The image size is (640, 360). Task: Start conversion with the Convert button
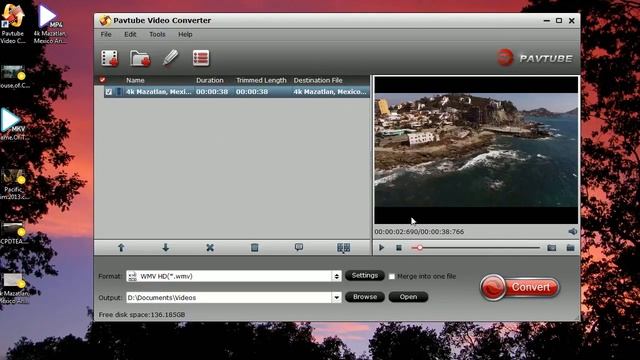[520, 287]
